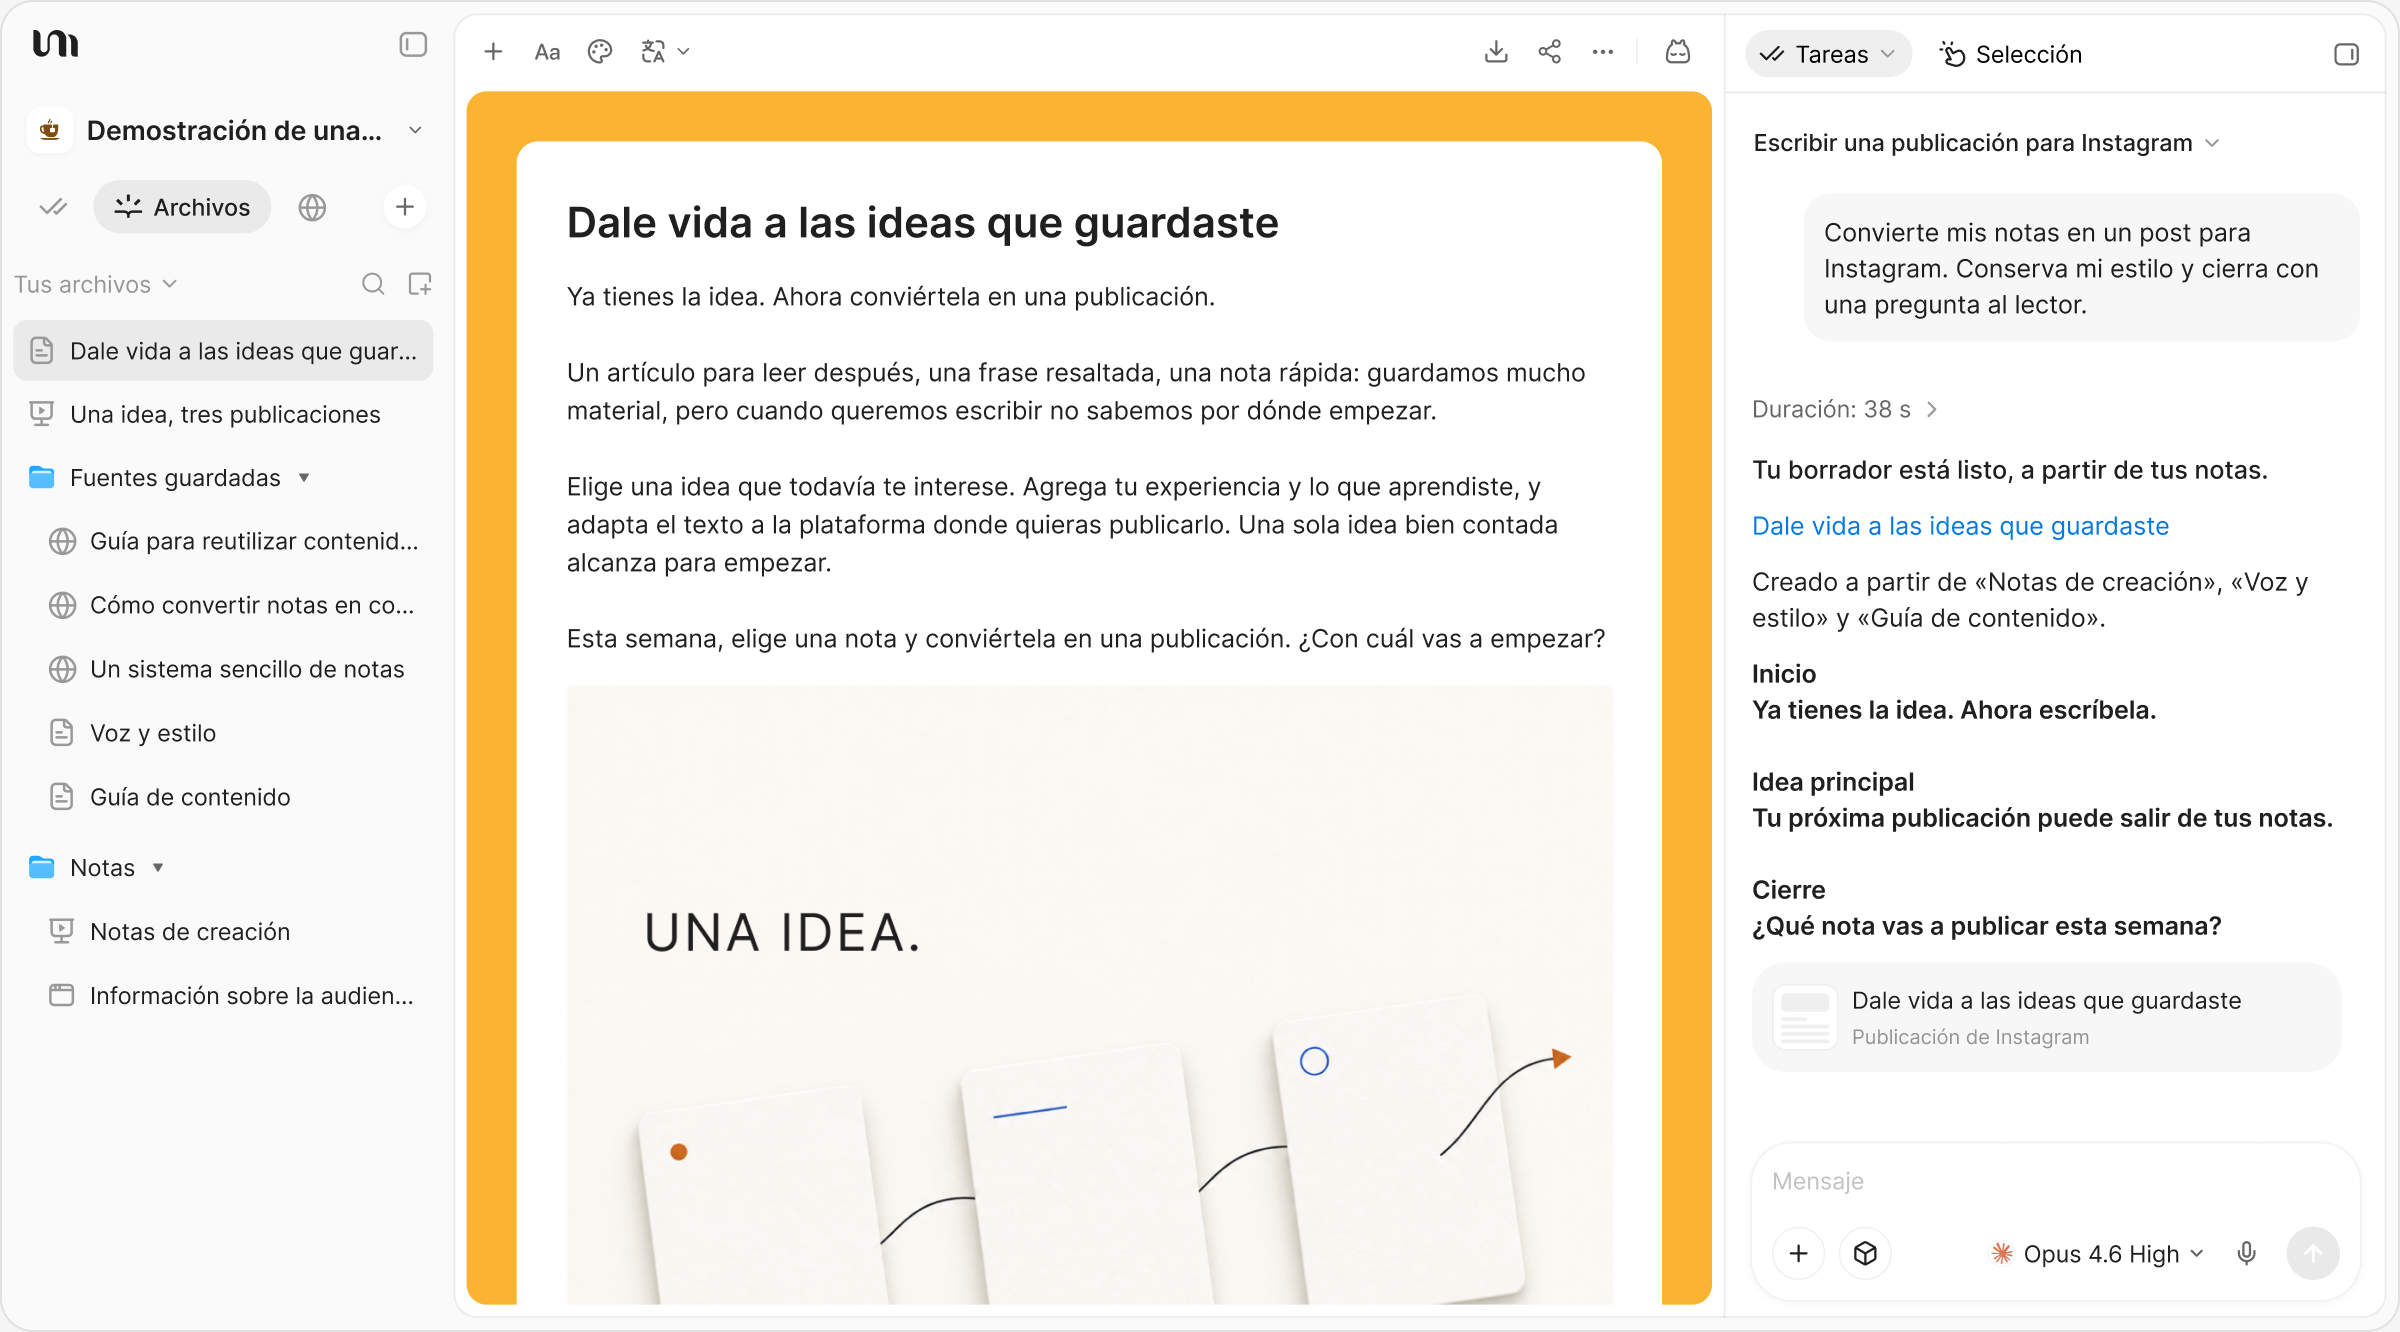The height and width of the screenshot is (1332, 2400).
Task: Download the document with download icon
Action: tap(1496, 52)
